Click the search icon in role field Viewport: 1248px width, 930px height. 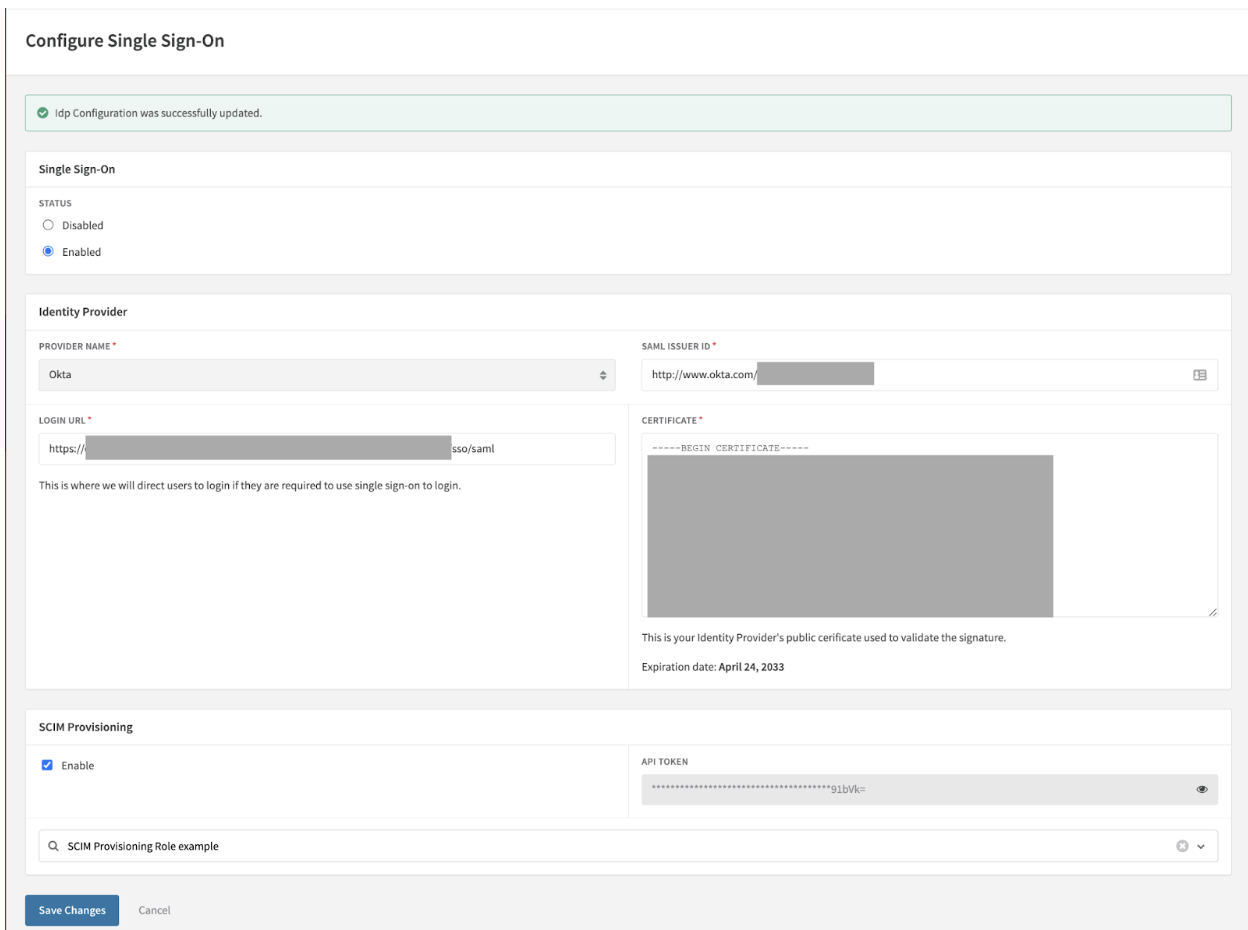point(52,846)
